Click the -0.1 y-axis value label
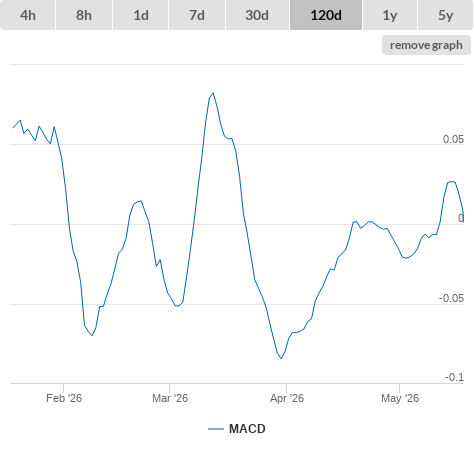The width and height of the screenshot is (474, 455). point(455,377)
